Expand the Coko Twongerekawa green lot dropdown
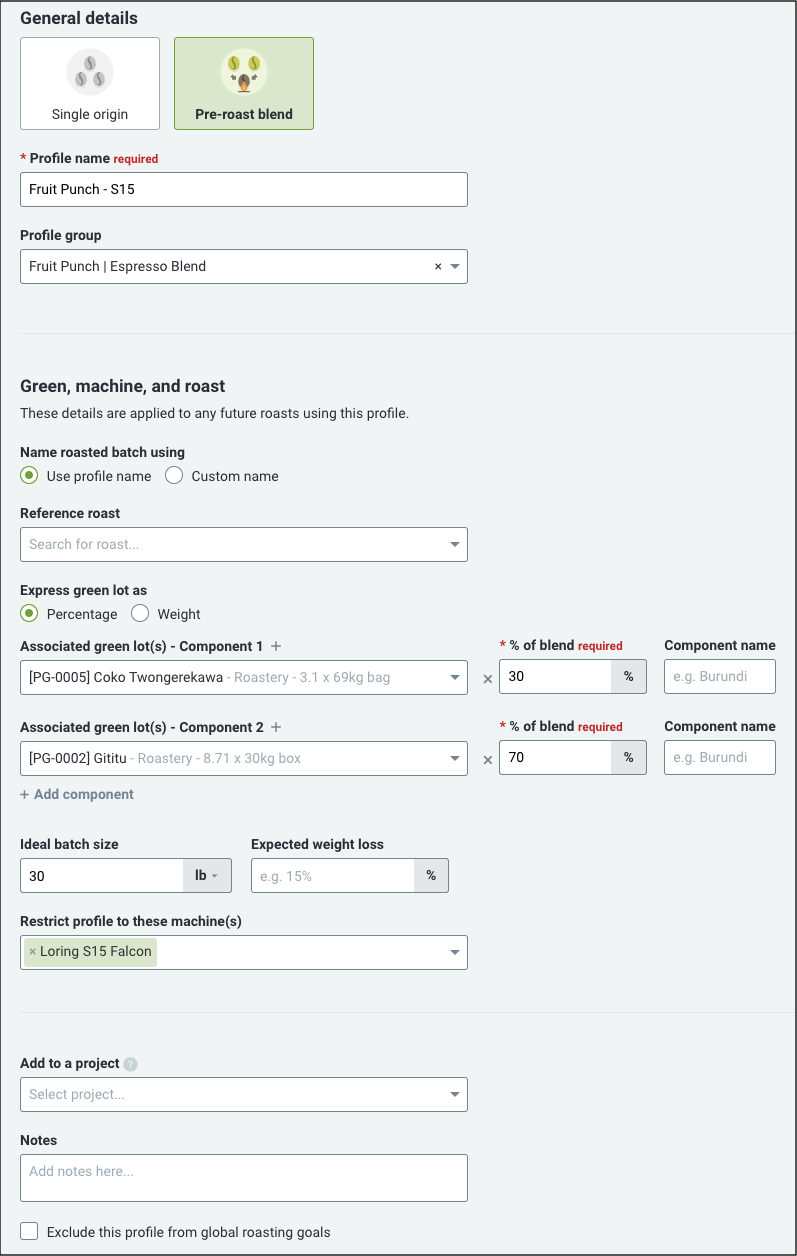 pos(244,677)
